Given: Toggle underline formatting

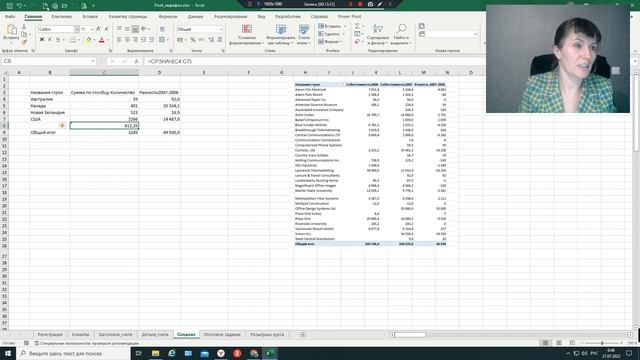Looking at the screenshot, I should pos(58,40).
